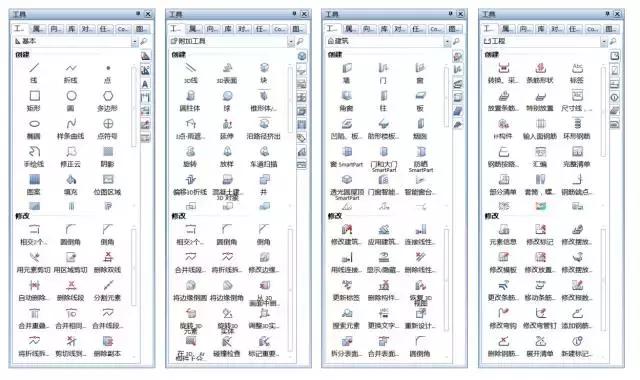Viewport: 640px width, 380px height.
Task: Click the 修改 section scrollbar in 建筑 panel
Action: click(x=446, y=280)
